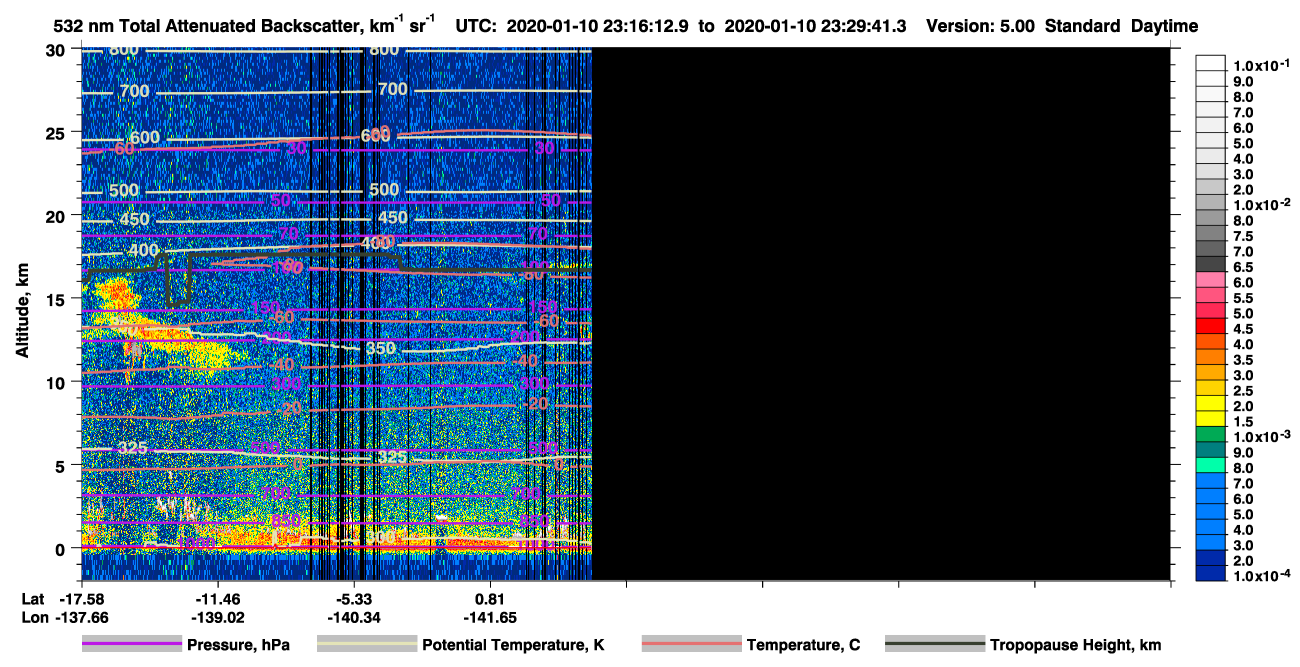Click longitude value '-141.65'
Viewport: 1300px width, 667px height.
coord(490,618)
